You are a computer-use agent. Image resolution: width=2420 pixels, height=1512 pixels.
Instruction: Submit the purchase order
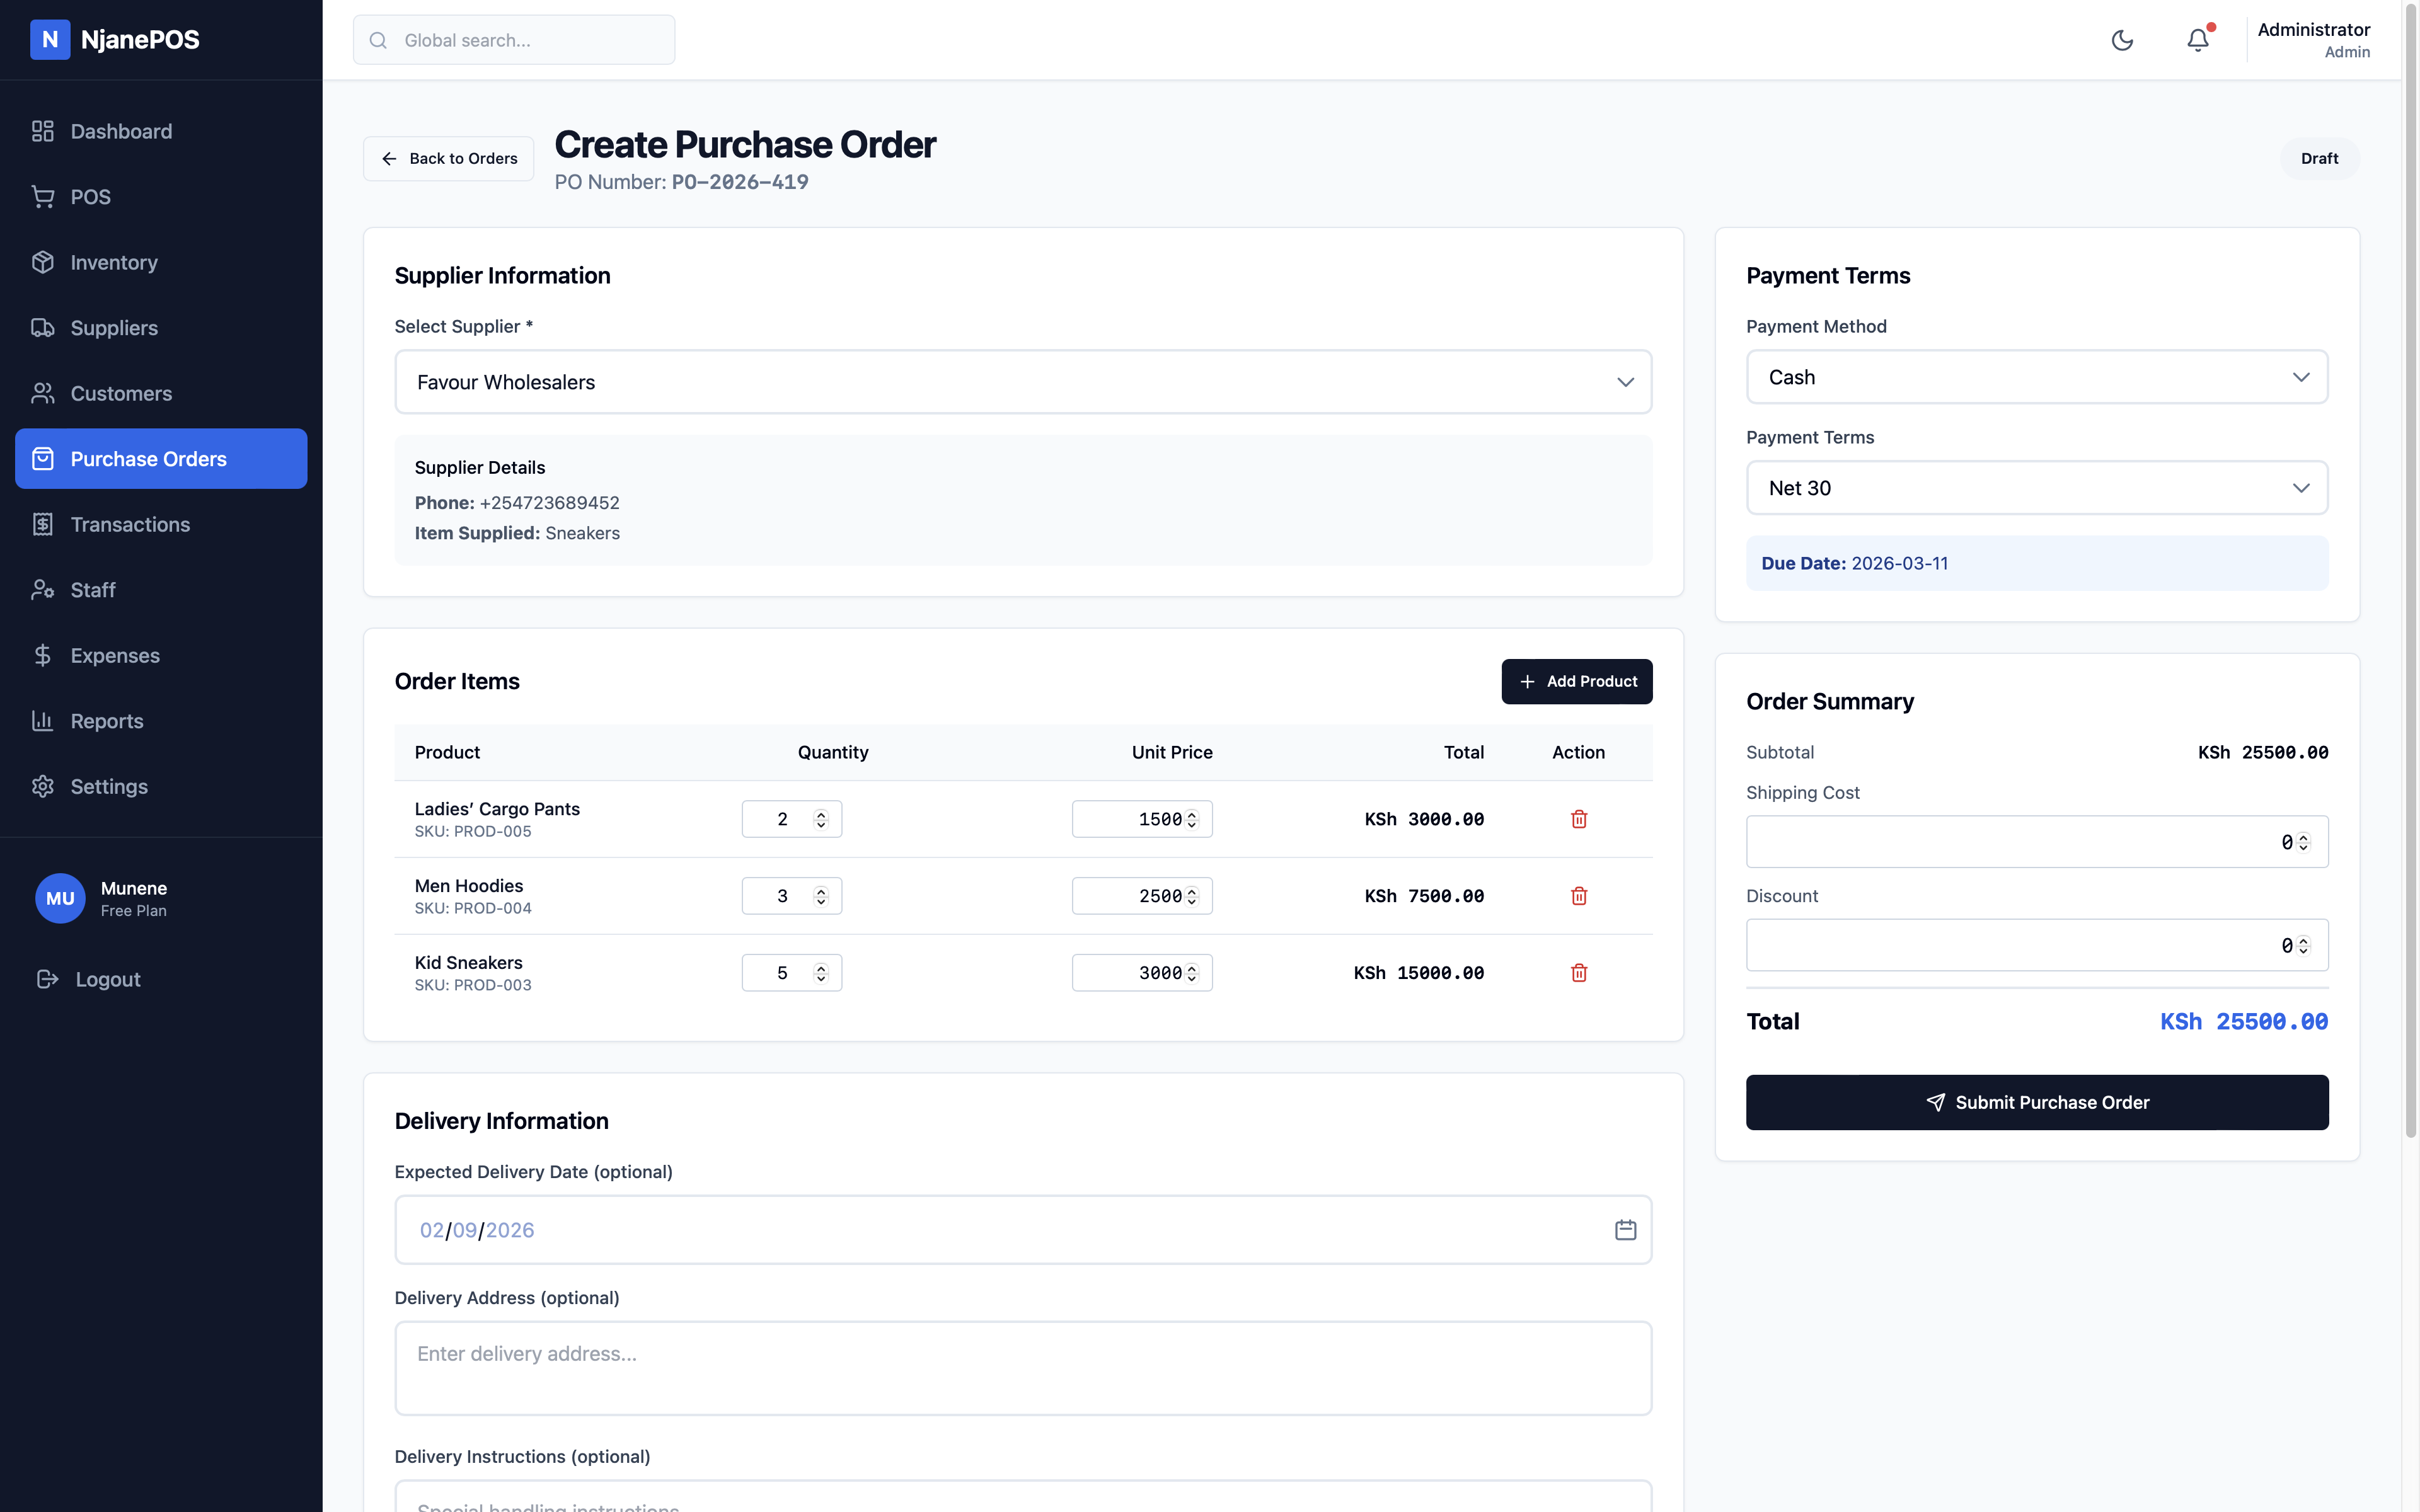(x=2037, y=1102)
